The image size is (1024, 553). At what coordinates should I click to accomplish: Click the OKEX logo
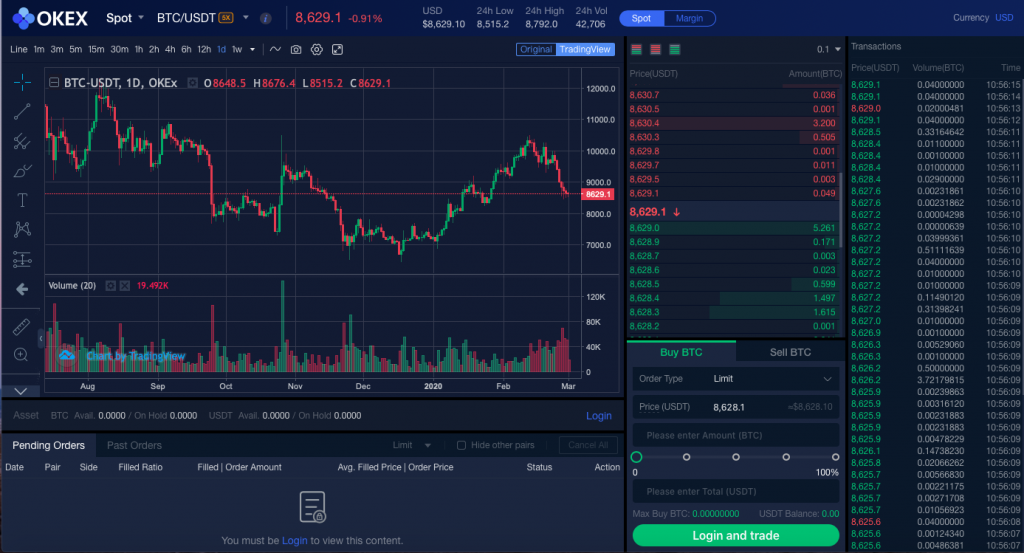click(50, 18)
